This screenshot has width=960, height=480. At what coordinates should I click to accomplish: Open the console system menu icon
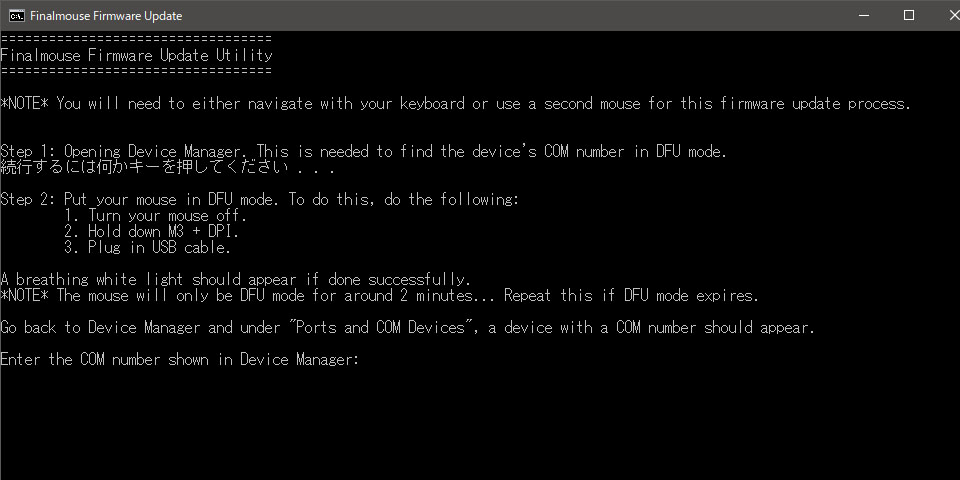click(17, 15)
